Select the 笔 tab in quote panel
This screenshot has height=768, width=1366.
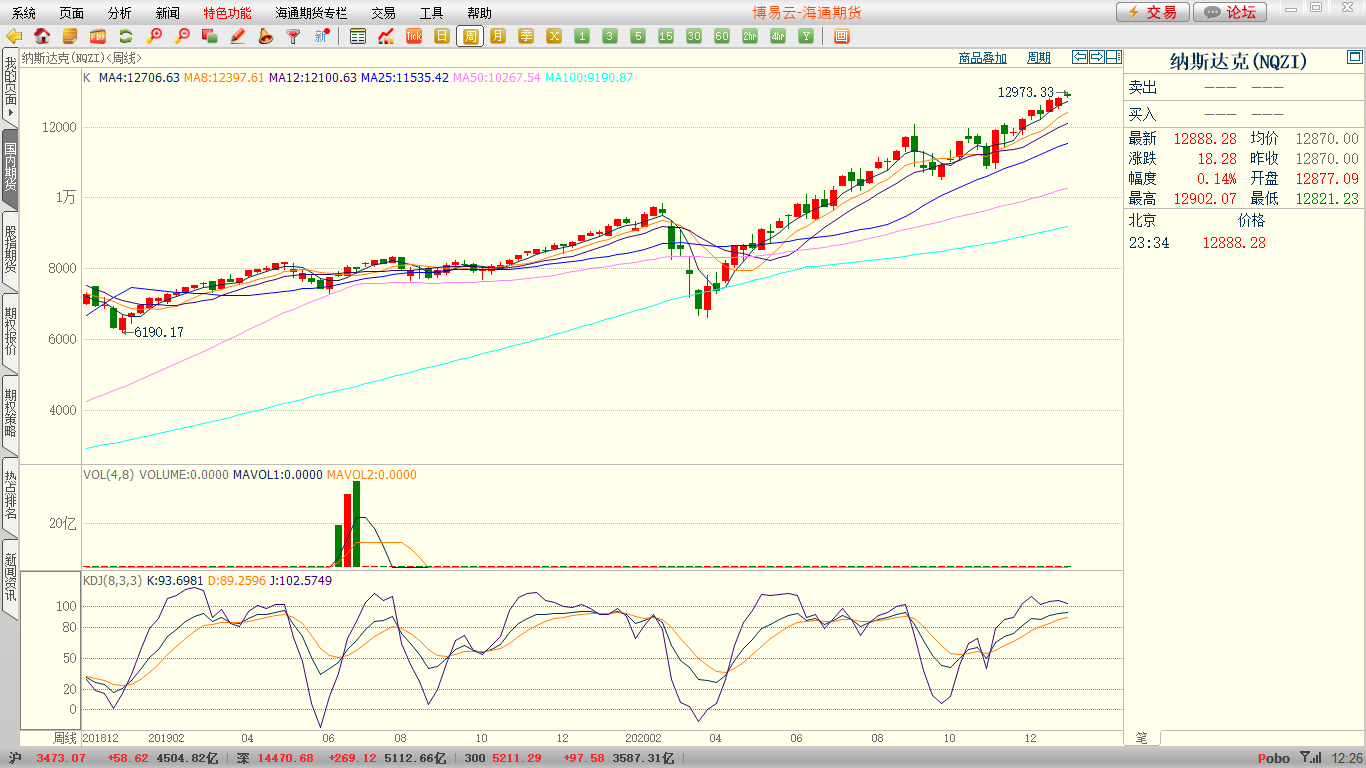pyautogui.click(x=1142, y=738)
